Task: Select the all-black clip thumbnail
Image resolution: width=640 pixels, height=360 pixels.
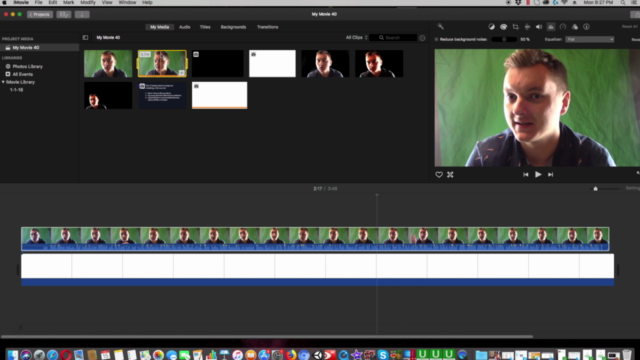Action: (x=218, y=64)
